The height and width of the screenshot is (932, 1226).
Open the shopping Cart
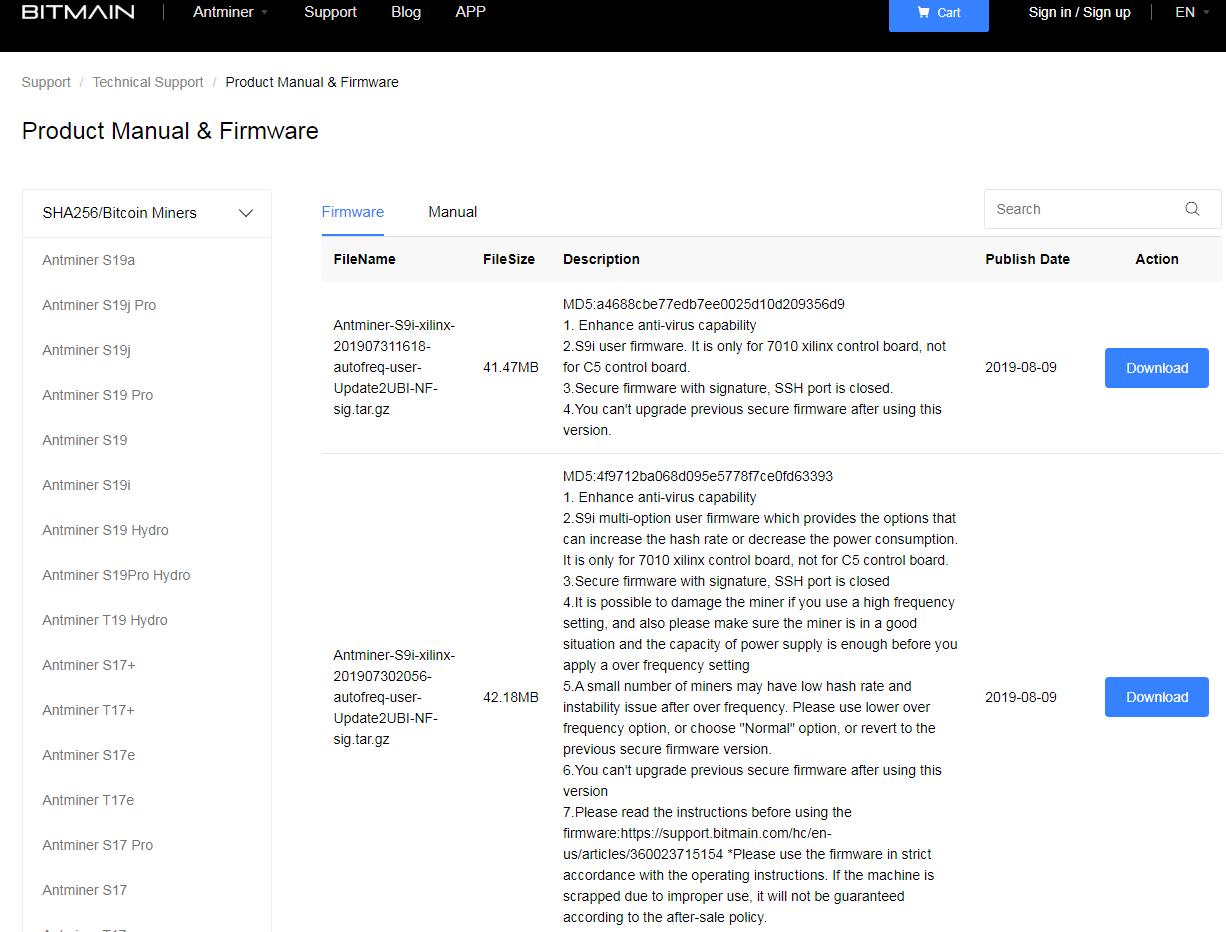[x=938, y=13]
